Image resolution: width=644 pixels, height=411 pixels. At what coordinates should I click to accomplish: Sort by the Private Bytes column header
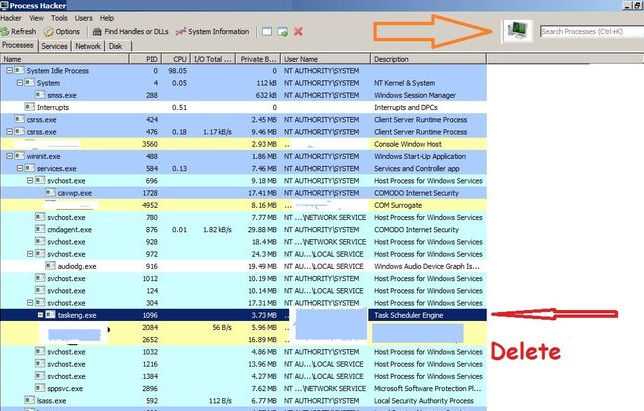[258, 59]
